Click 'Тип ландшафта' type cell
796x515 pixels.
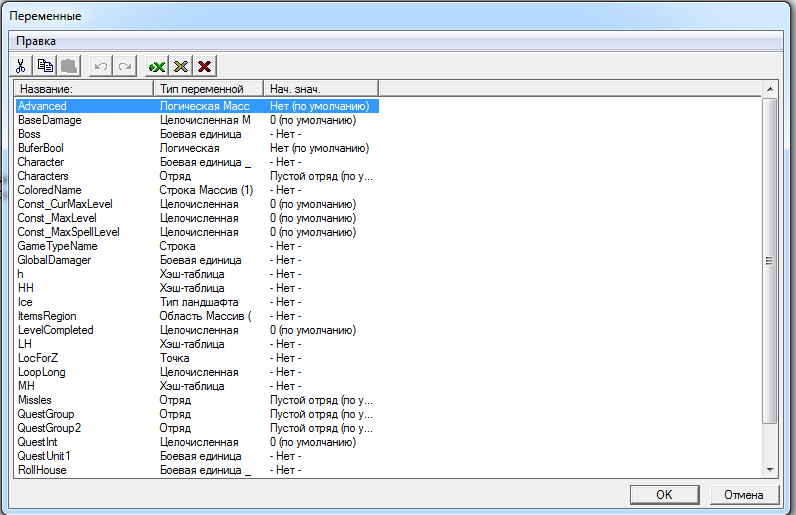pyautogui.click(x=198, y=302)
